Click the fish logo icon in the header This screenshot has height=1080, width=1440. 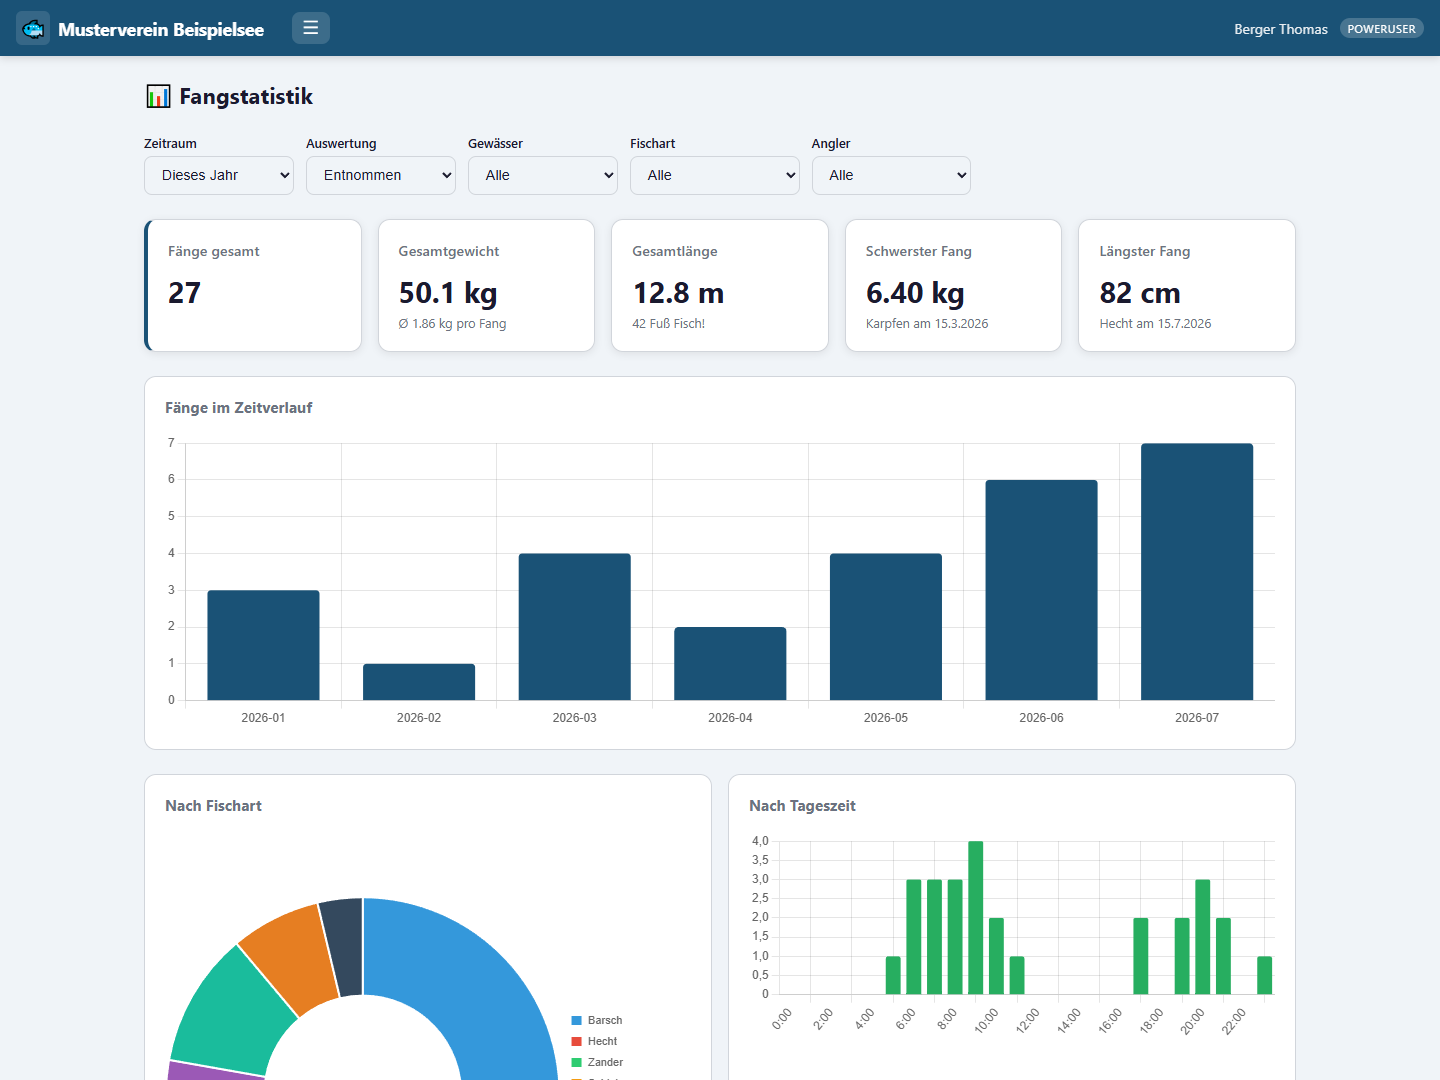coord(33,28)
